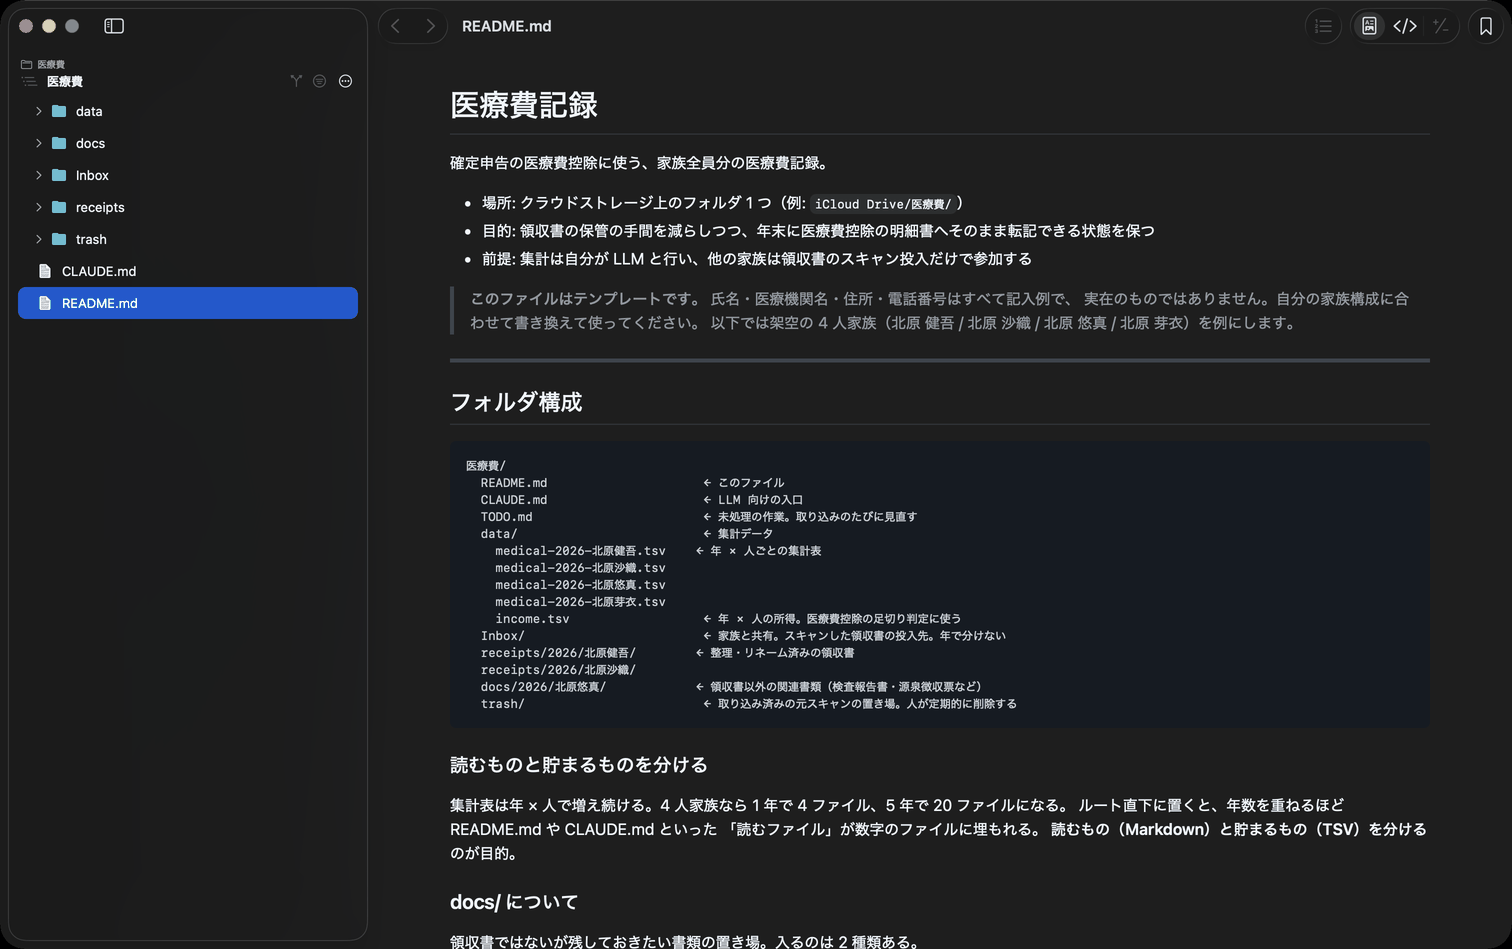The width and height of the screenshot is (1512, 949).
Task: Switch to rendered preview mode icon
Action: (x=1369, y=26)
